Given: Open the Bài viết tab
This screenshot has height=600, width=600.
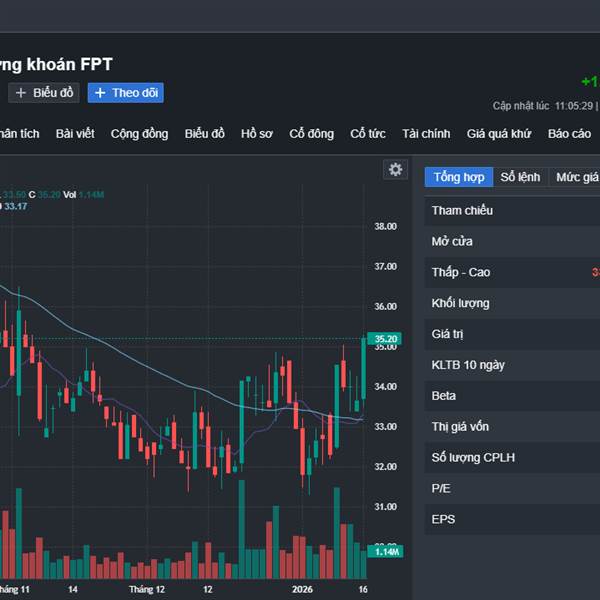Looking at the screenshot, I should pyautogui.click(x=75, y=134).
